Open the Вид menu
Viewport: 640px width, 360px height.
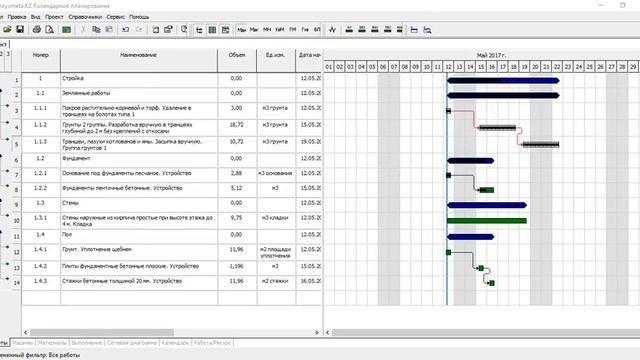coord(36,17)
